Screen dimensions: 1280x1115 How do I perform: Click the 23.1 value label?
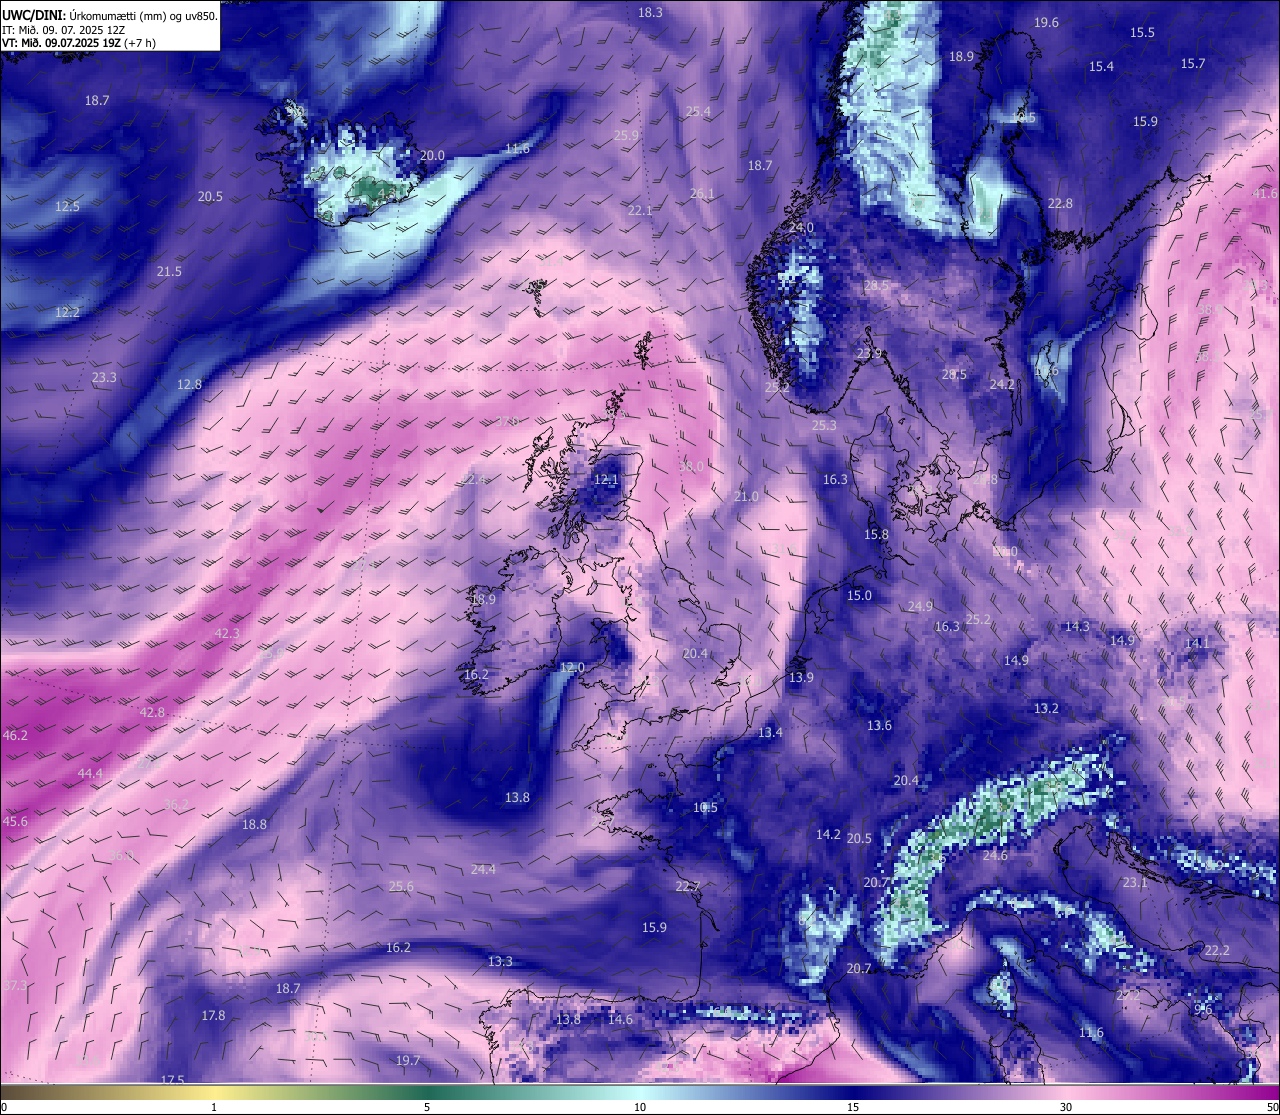coord(1135,882)
